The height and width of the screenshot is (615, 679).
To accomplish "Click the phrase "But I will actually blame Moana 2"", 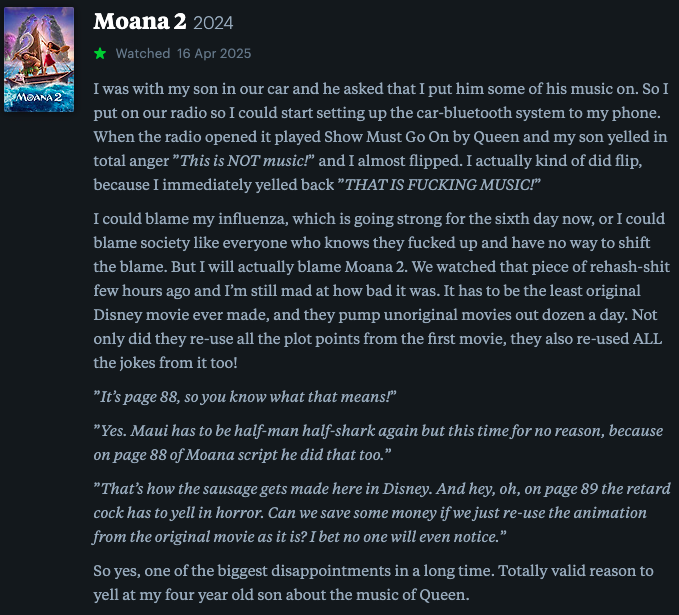I will 289,267.
